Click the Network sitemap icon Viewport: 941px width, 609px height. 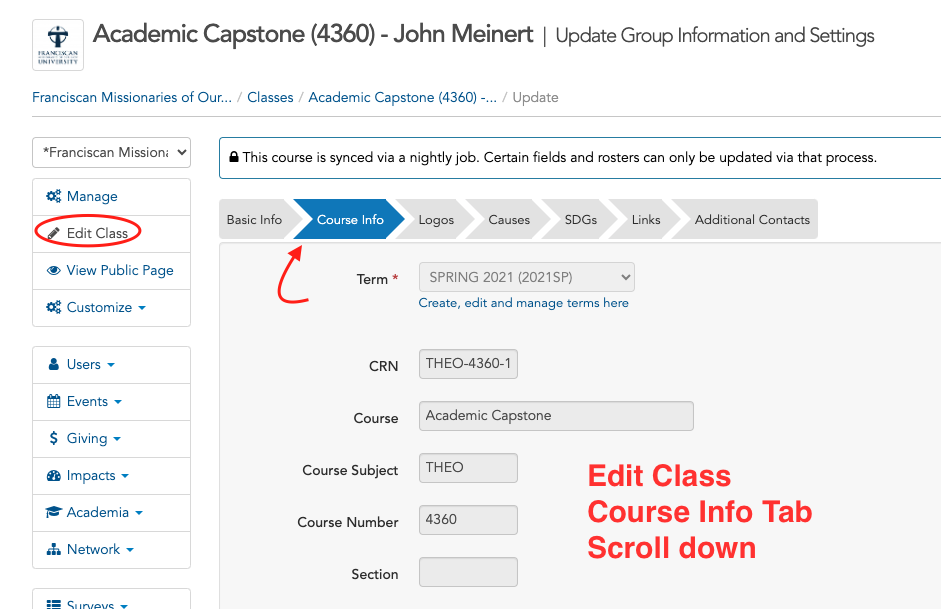(53, 550)
